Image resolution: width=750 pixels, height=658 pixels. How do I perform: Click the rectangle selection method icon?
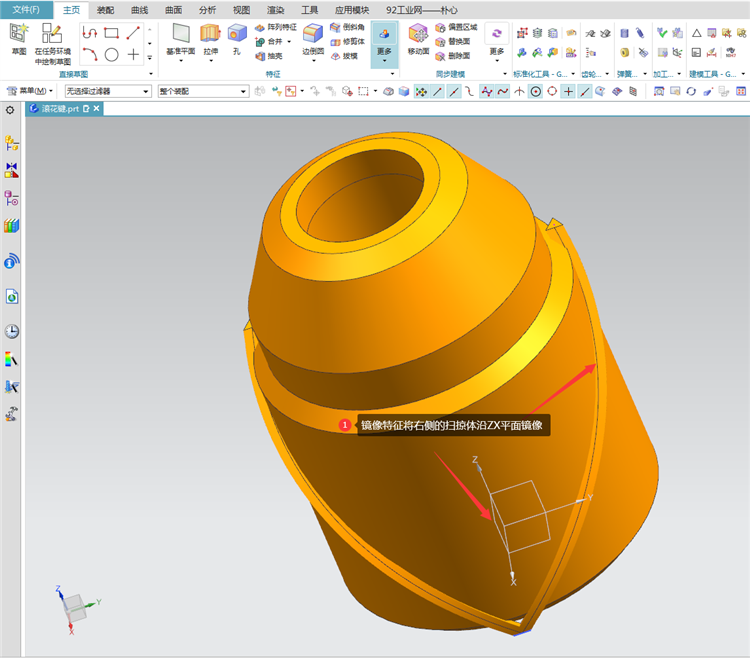coord(364,91)
